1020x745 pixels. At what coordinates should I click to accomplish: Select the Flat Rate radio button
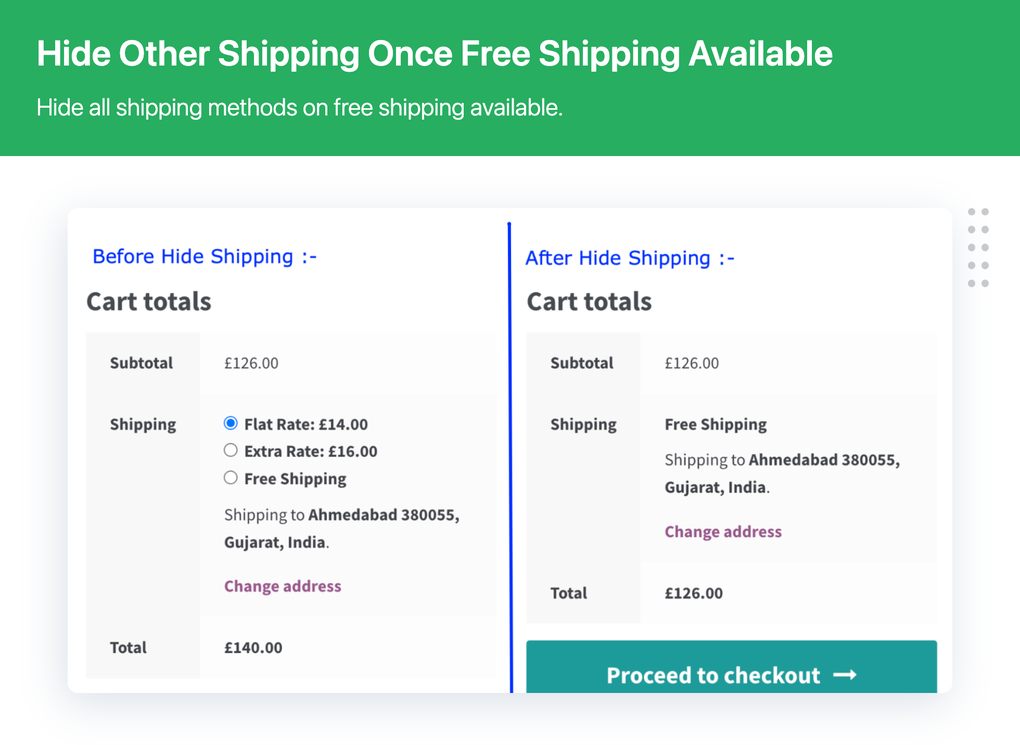pyautogui.click(x=230, y=423)
